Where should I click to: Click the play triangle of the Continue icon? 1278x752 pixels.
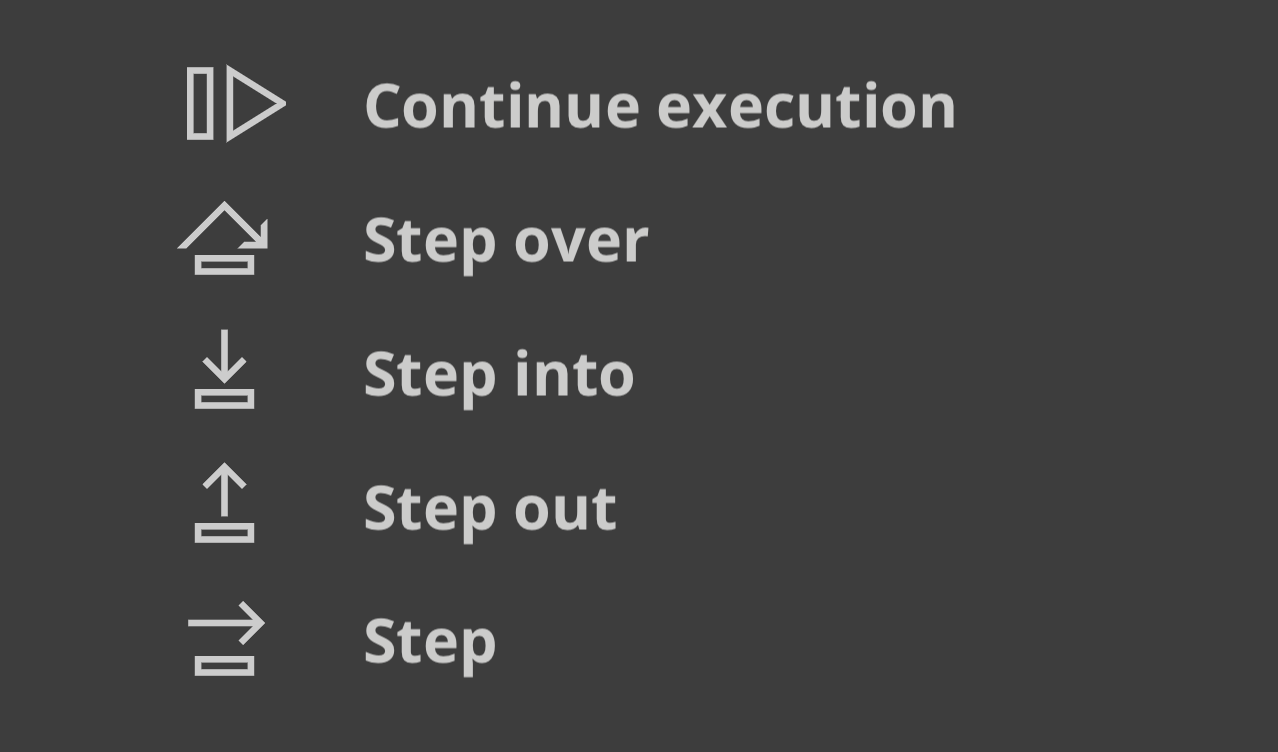tap(256, 103)
